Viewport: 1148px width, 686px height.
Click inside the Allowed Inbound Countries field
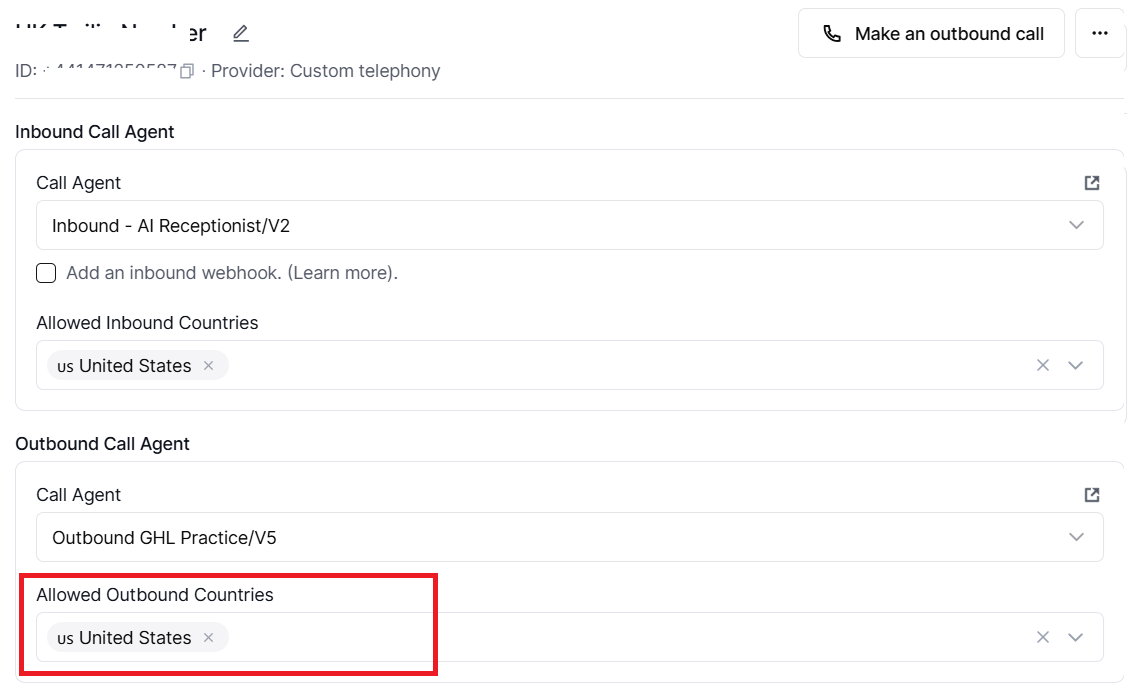click(x=620, y=366)
